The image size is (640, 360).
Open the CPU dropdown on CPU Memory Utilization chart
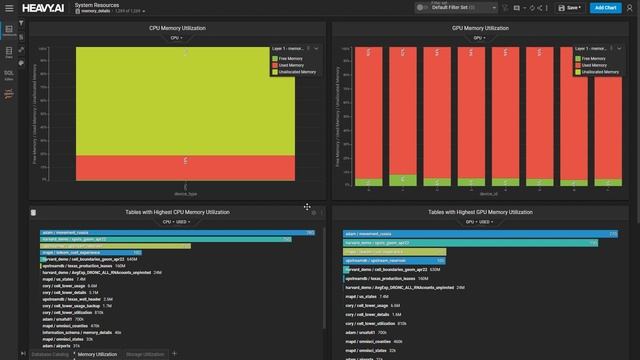[177, 38]
